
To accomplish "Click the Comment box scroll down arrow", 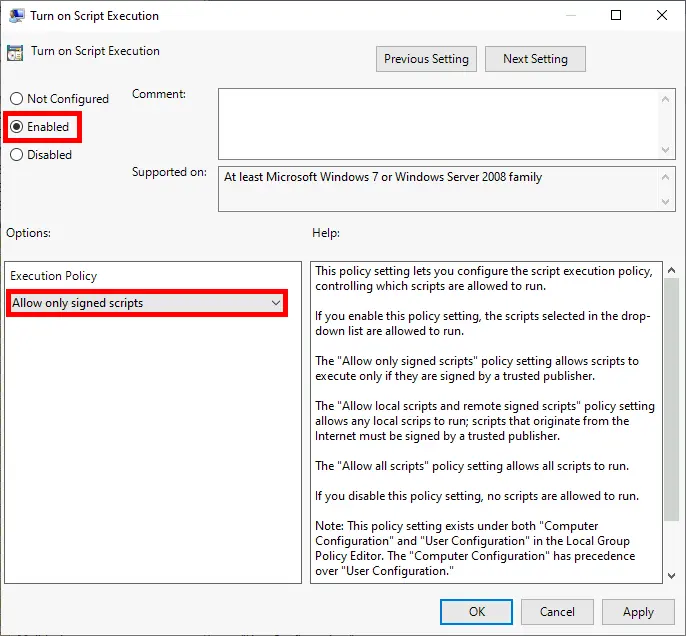I will 665,150.
